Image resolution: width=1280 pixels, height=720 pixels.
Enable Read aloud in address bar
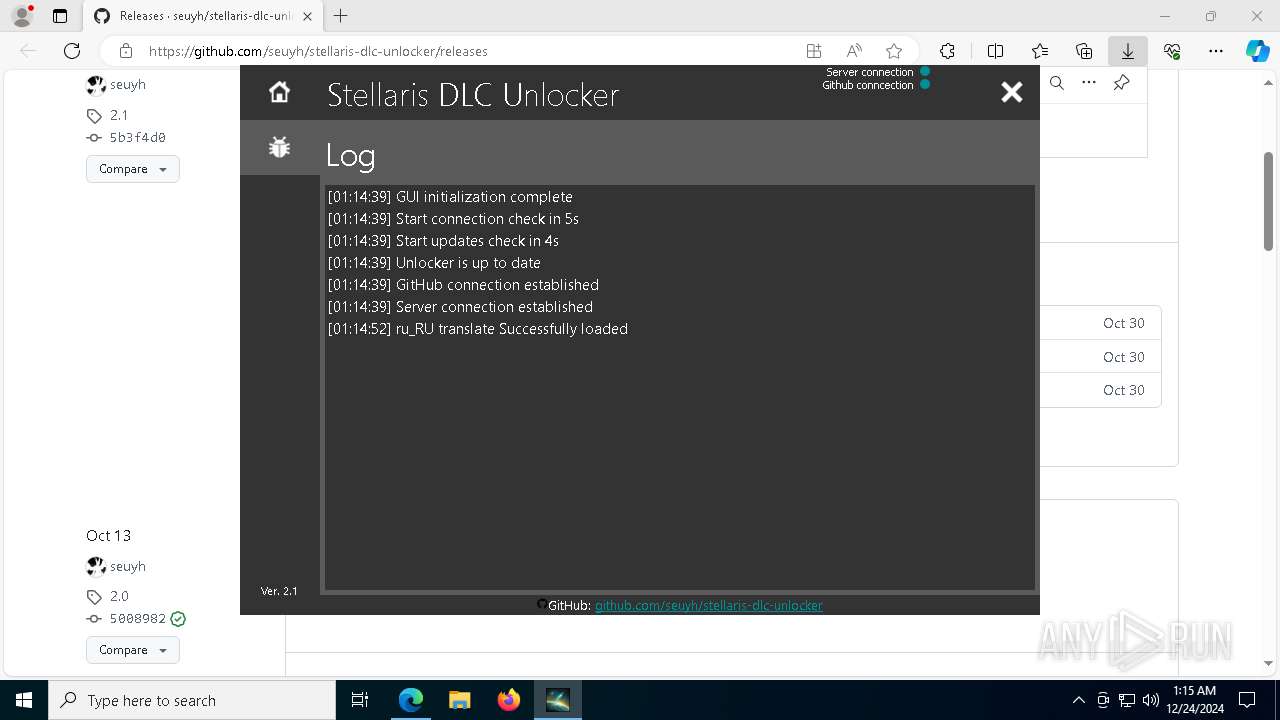pyautogui.click(x=854, y=51)
